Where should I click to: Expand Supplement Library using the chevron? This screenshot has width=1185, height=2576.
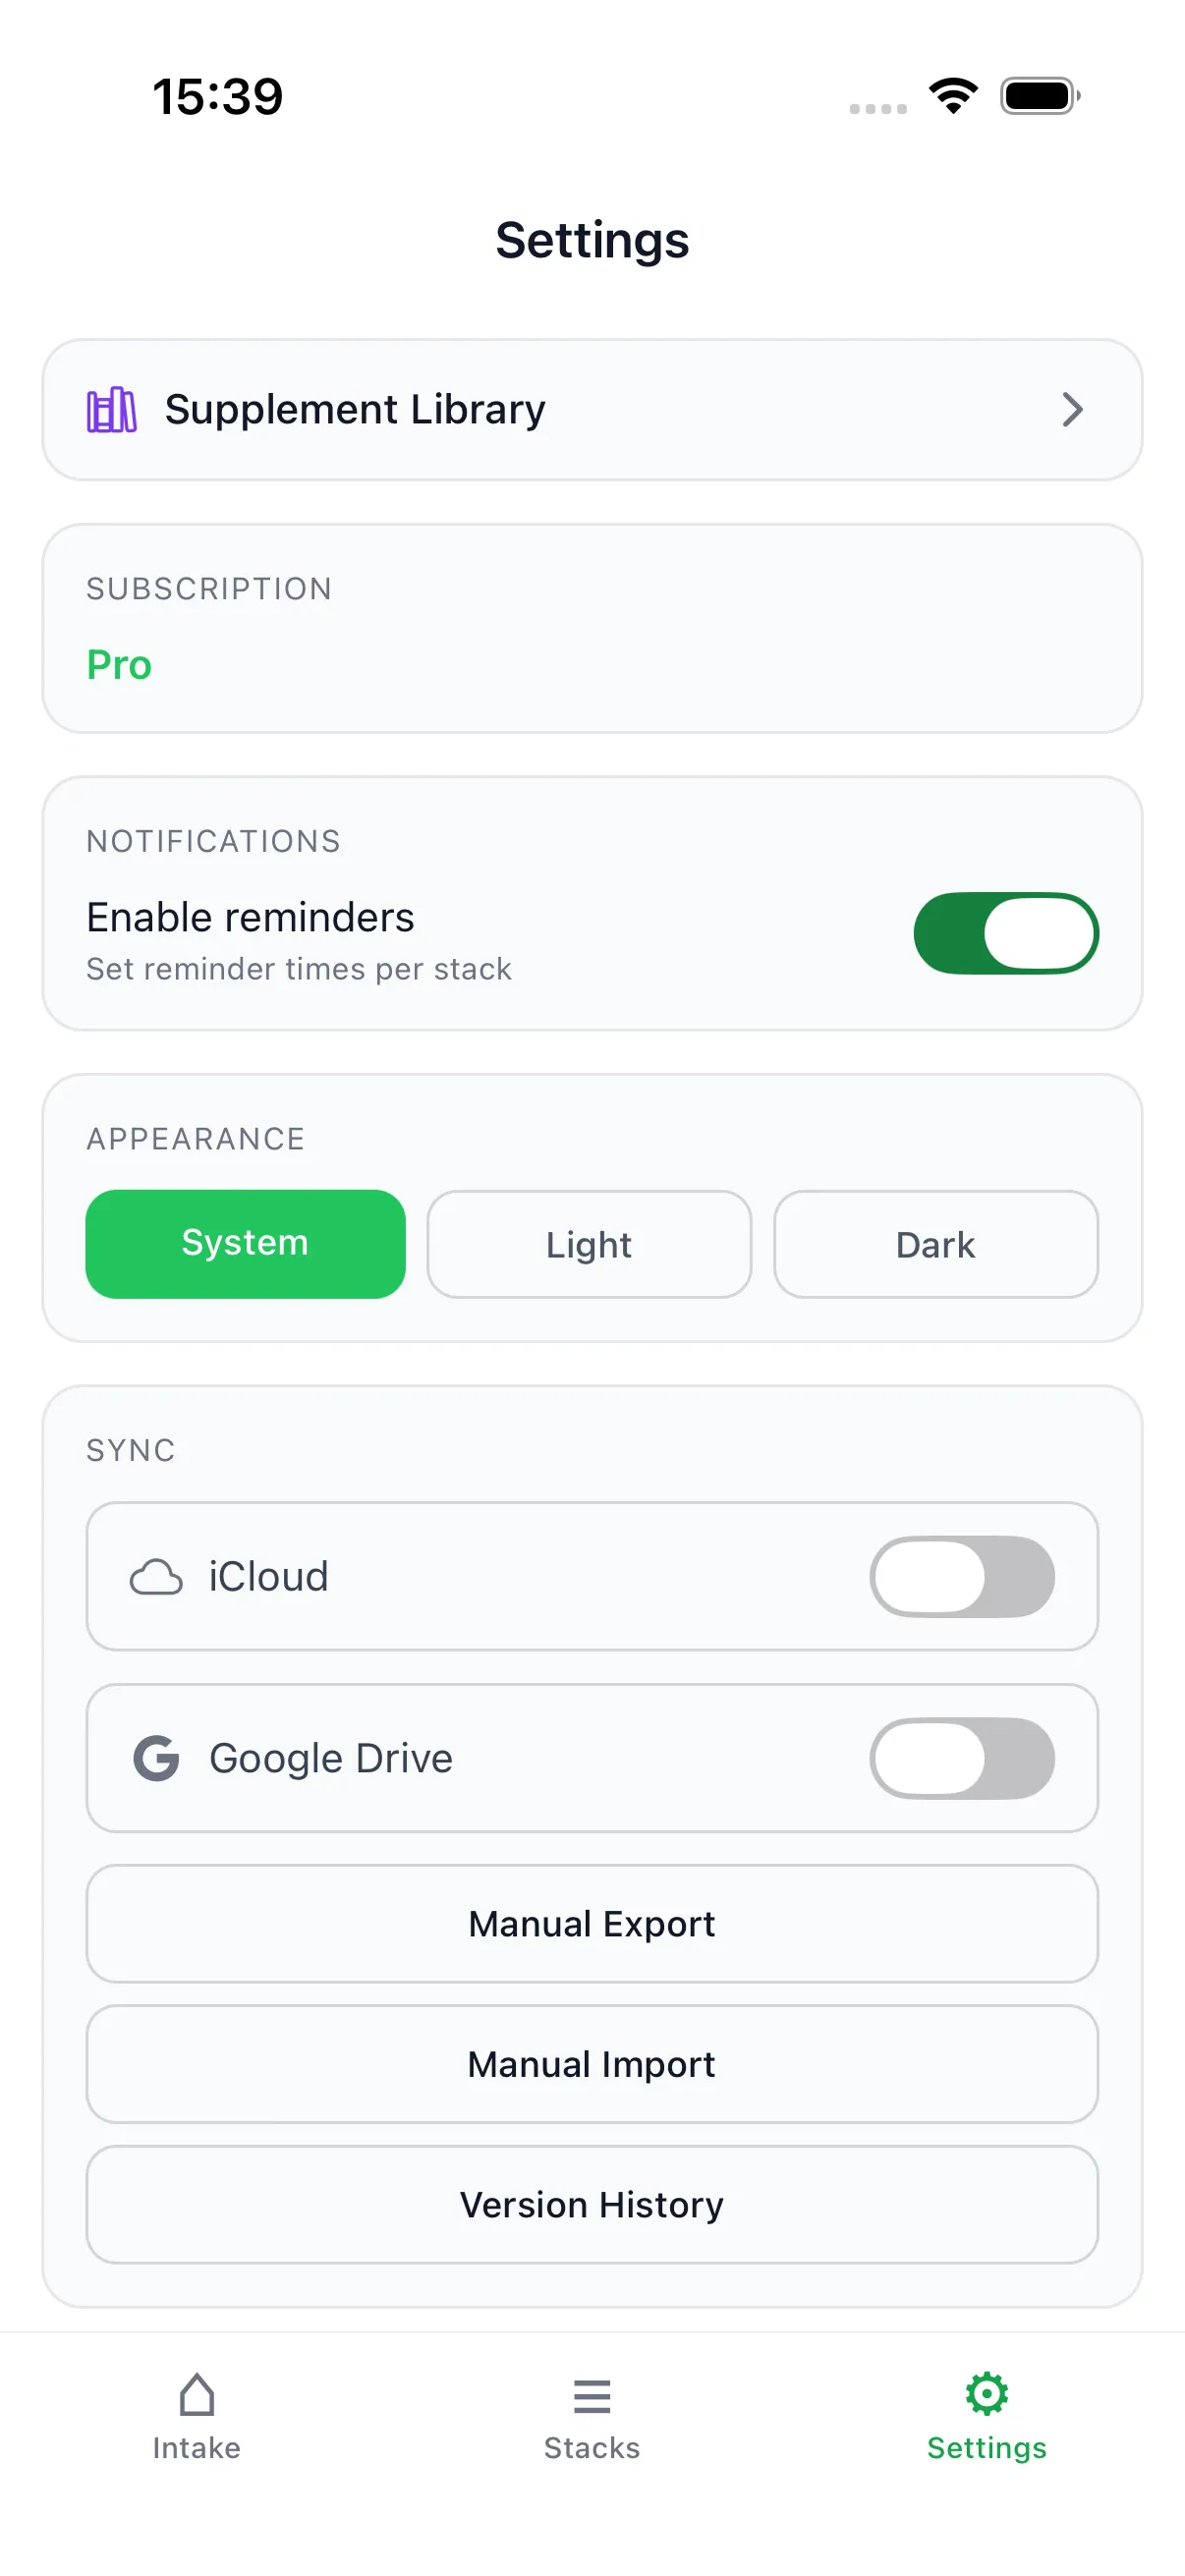[1073, 410]
